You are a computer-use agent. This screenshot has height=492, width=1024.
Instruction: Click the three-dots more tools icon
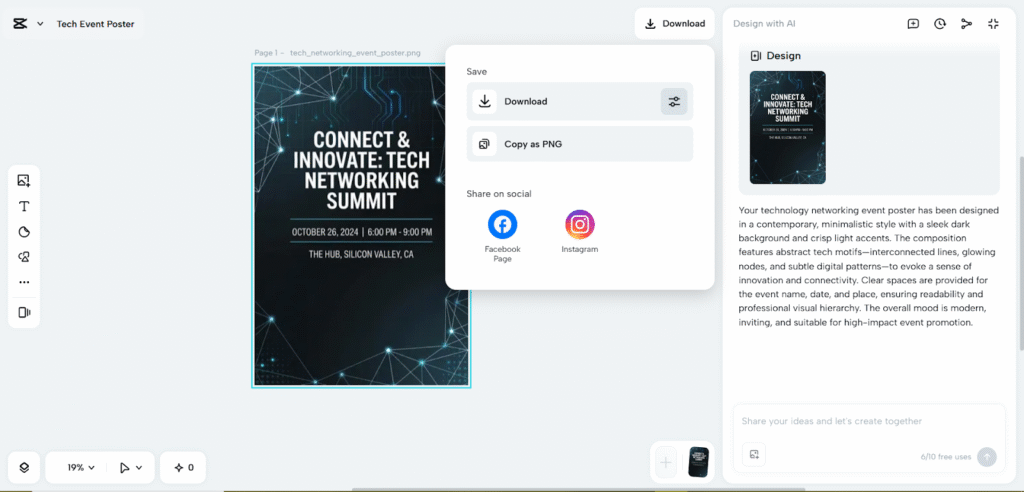tap(24, 283)
